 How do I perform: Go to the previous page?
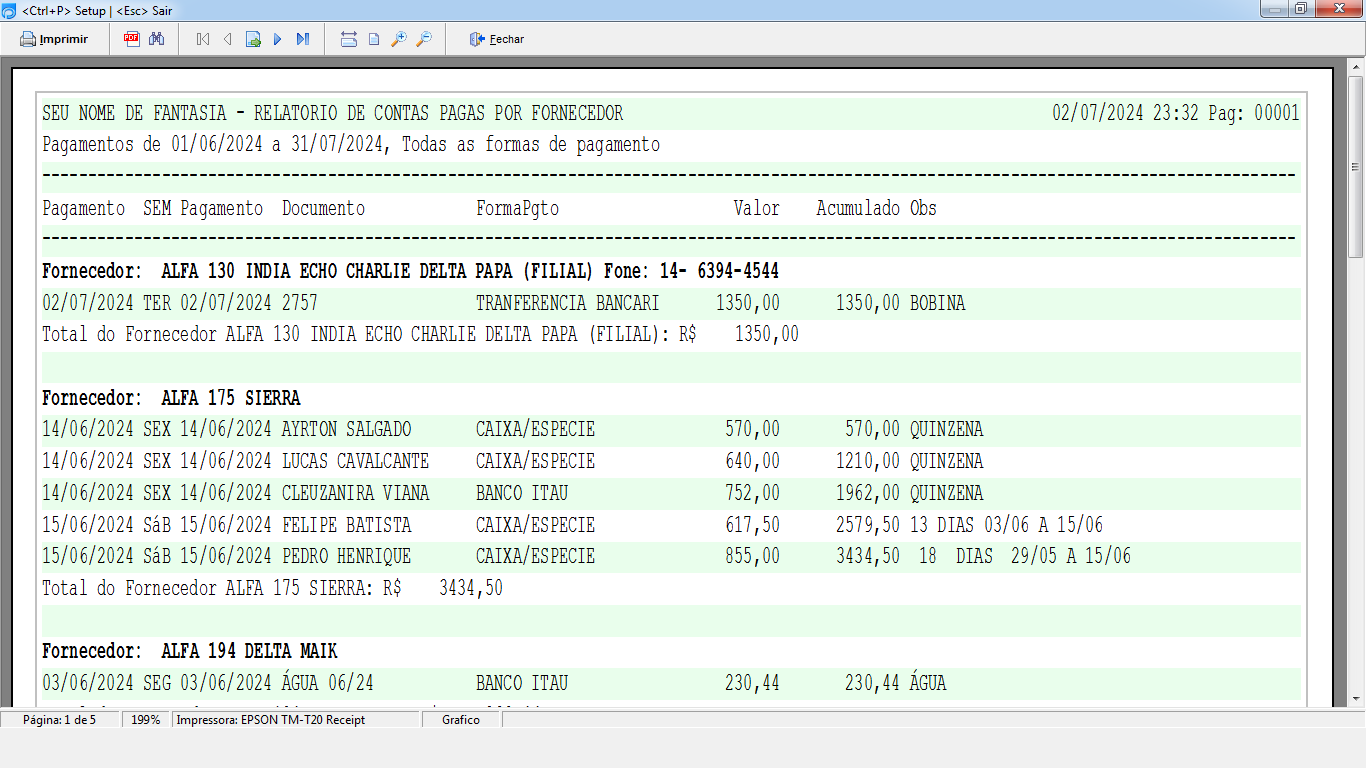228,39
